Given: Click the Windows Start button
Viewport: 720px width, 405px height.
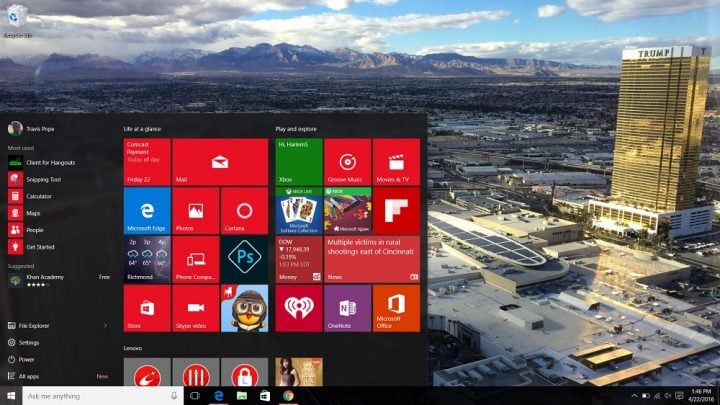Looking at the screenshot, I should [11, 396].
